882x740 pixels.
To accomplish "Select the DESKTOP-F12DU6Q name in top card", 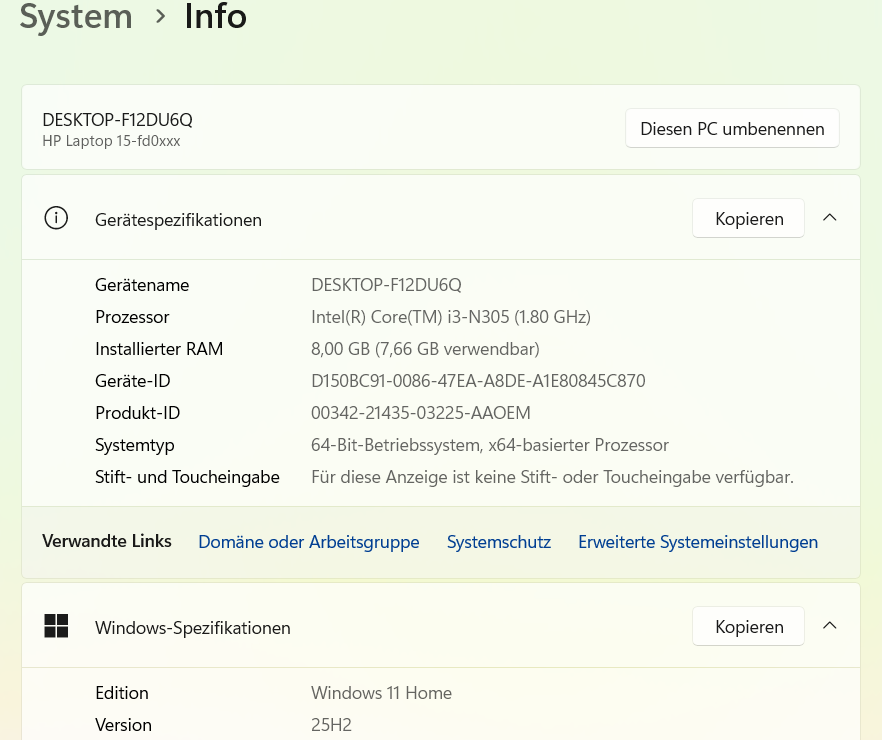I will (118, 120).
